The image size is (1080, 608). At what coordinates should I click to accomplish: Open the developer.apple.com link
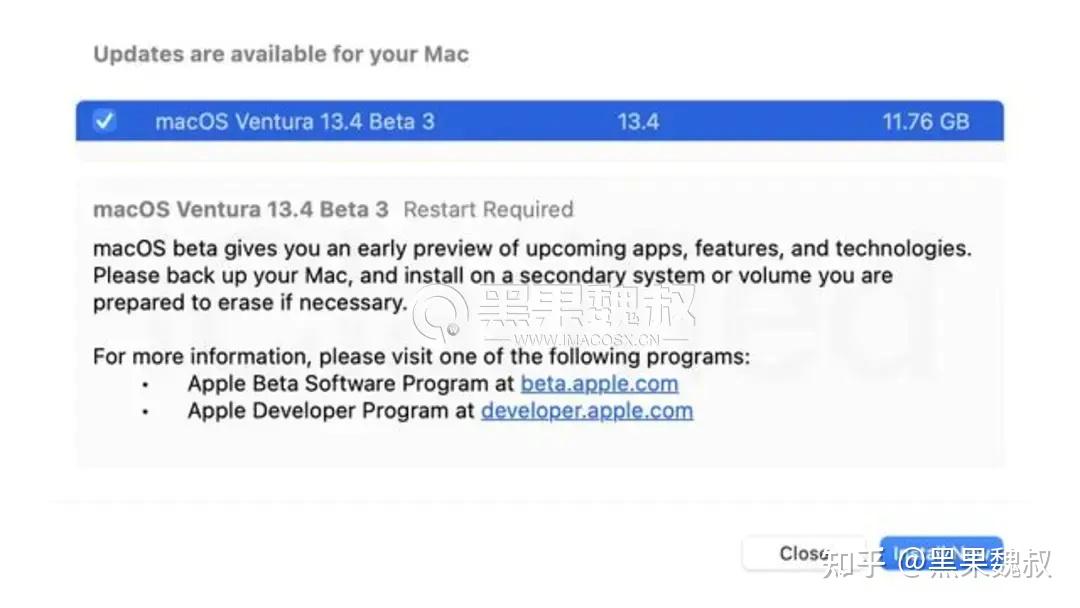[586, 410]
